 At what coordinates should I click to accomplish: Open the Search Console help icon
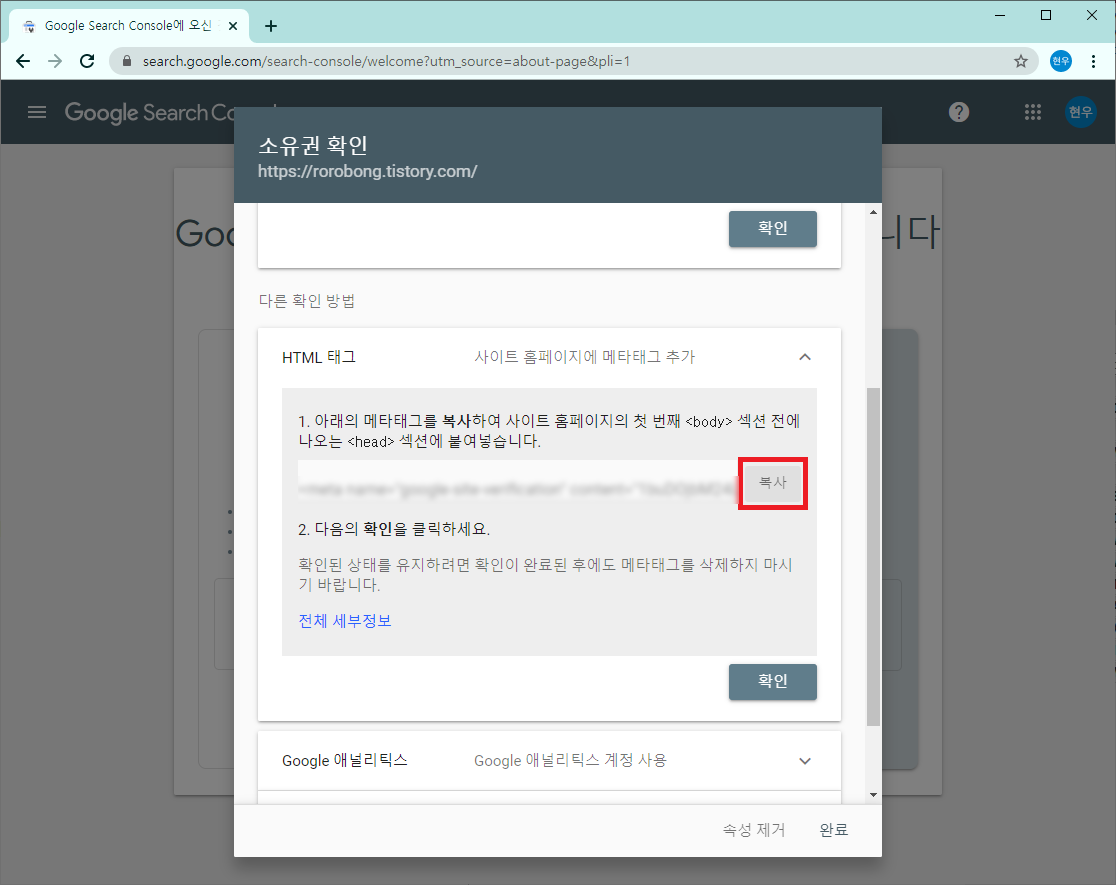pos(959,112)
